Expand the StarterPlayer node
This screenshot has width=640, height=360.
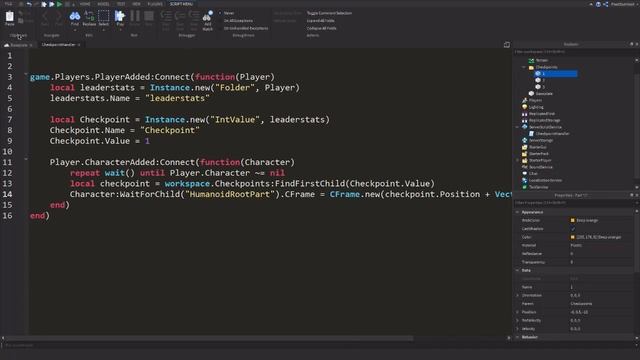coord(517,160)
